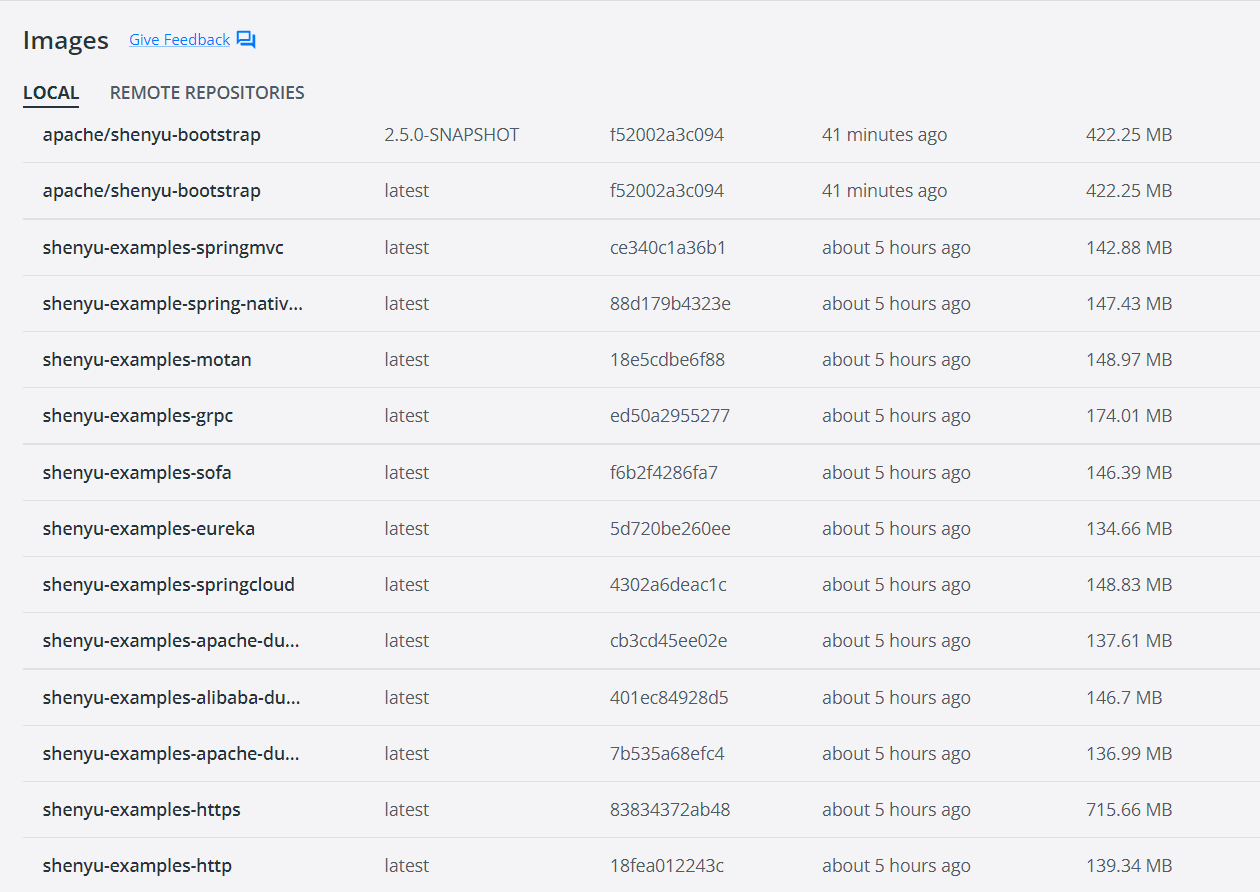The width and height of the screenshot is (1260, 892).
Task: Select shenyu-examples-motan image
Action: pyautogui.click(x=147, y=360)
